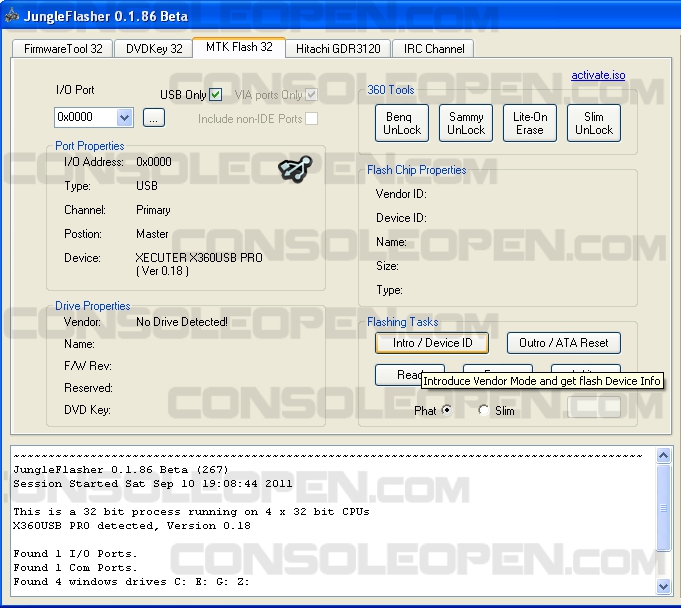Viewport: 681px width, 608px height.
Task: Click the 'DVD Key:' label in Drive Properties
Action: (x=87, y=410)
